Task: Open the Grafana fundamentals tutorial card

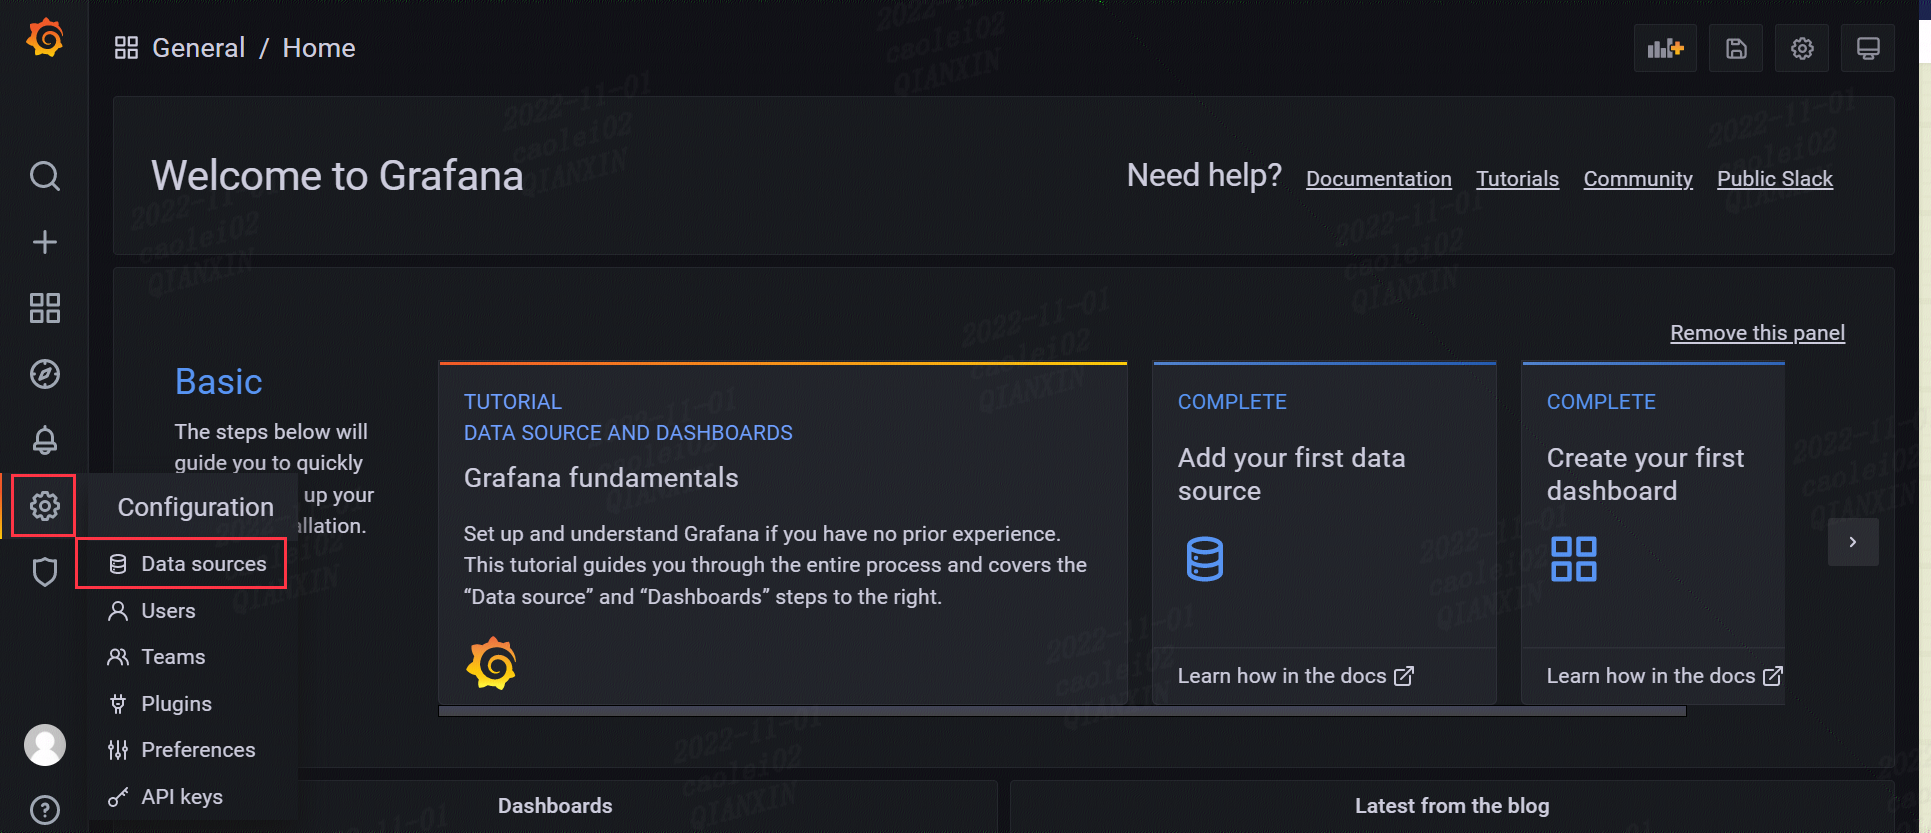Action: (x=783, y=533)
